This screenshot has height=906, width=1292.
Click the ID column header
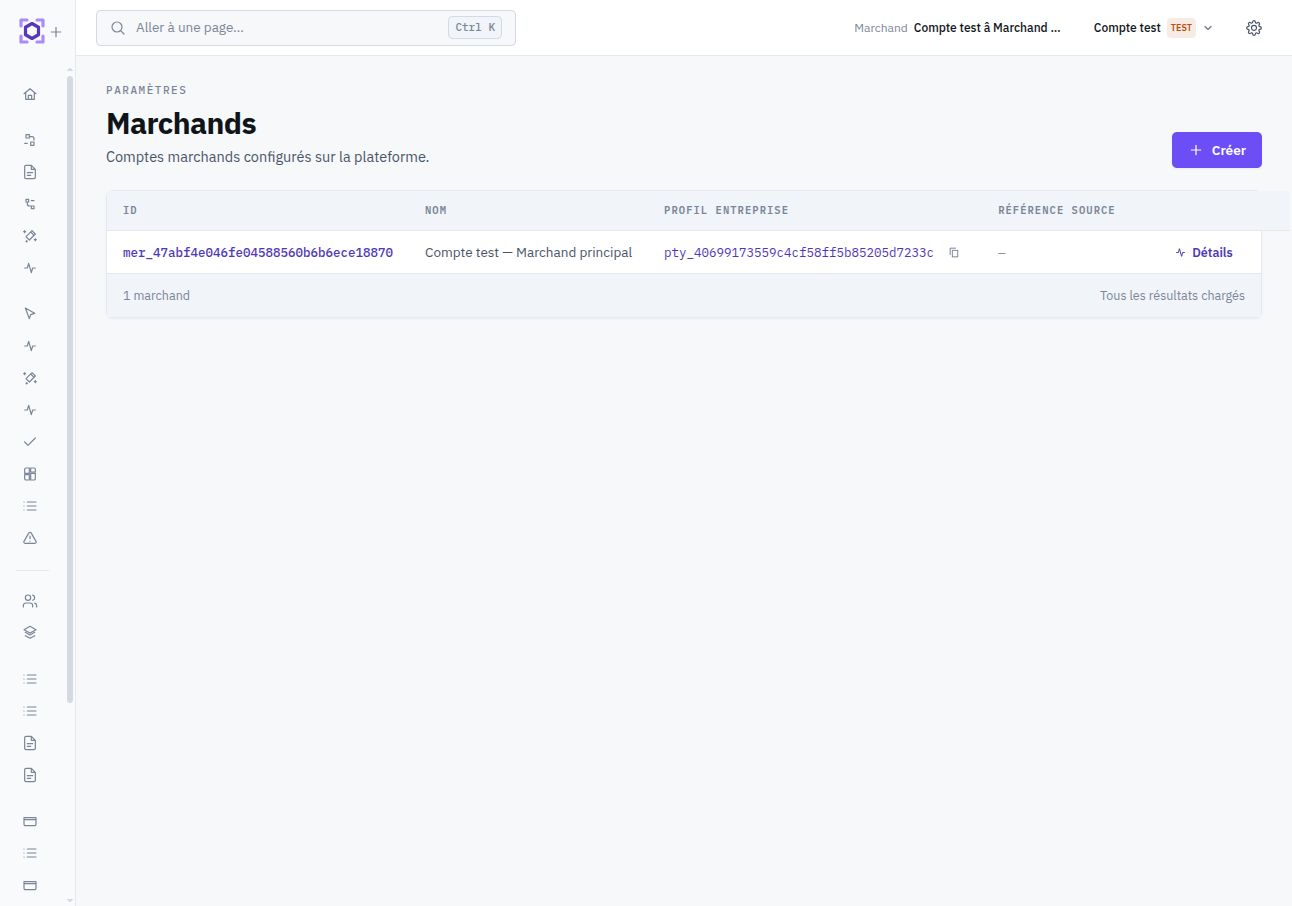pos(130,210)
